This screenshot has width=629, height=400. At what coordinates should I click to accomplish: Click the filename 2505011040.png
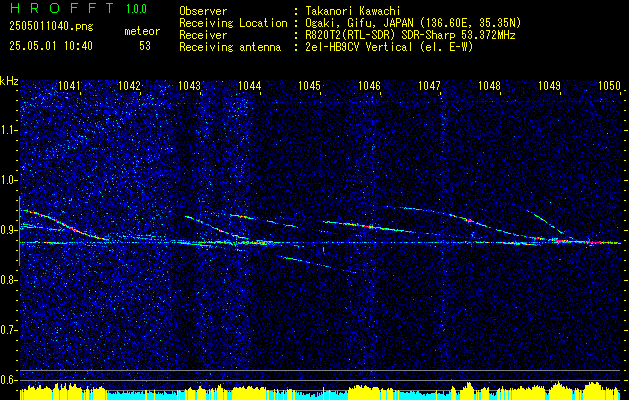click(51, 26)
